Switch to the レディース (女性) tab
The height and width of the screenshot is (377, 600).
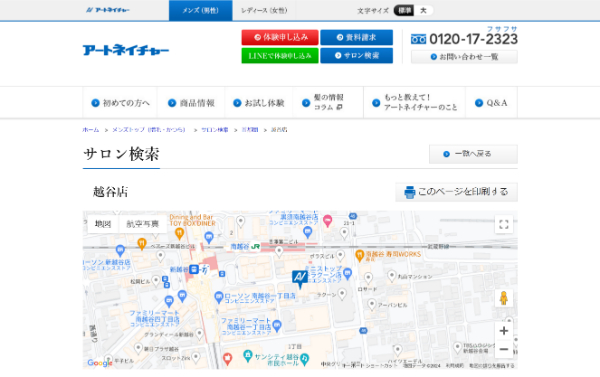264,10
